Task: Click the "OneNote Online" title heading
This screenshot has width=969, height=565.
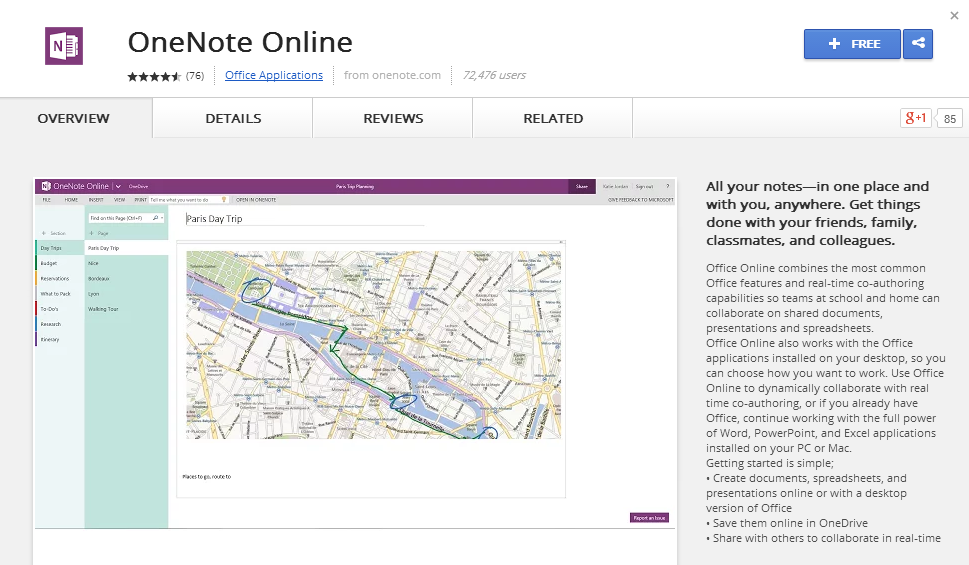Action: point(240,42)
